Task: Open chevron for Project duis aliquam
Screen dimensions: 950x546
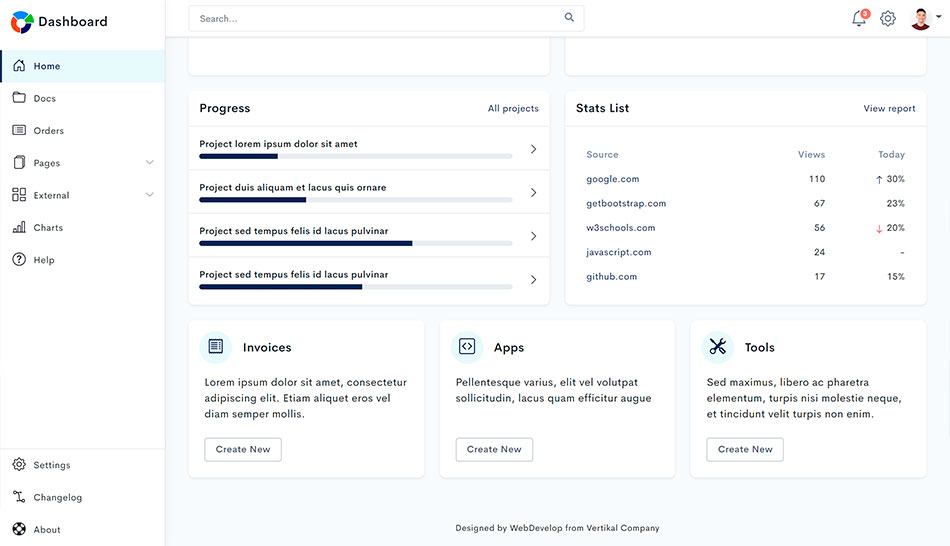Action: [533, 193]
